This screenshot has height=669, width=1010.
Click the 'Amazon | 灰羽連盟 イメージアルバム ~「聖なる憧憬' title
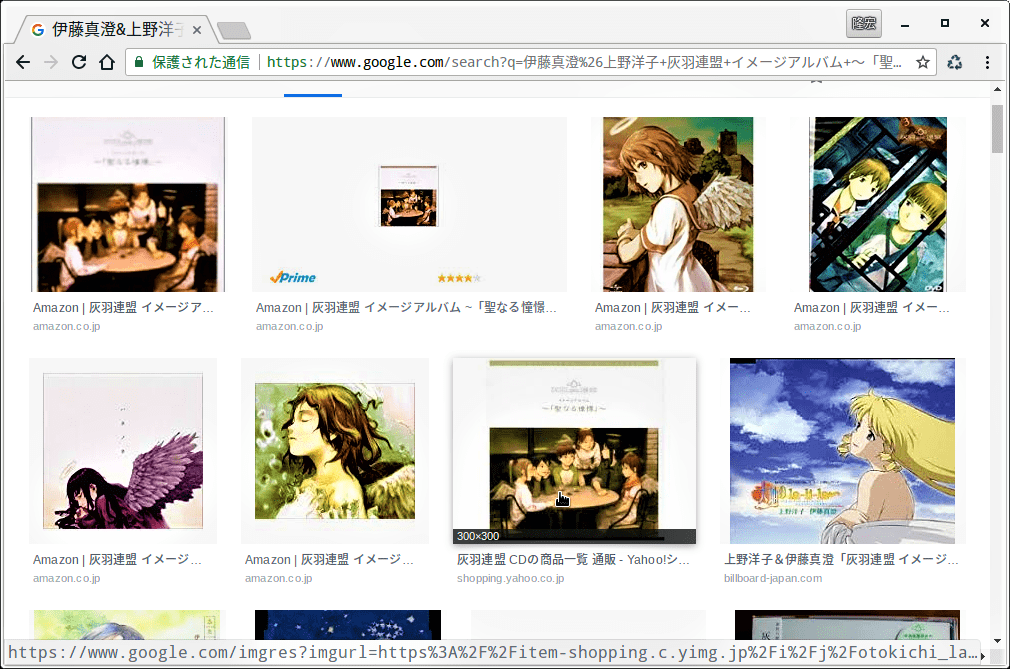coord(406,308)
